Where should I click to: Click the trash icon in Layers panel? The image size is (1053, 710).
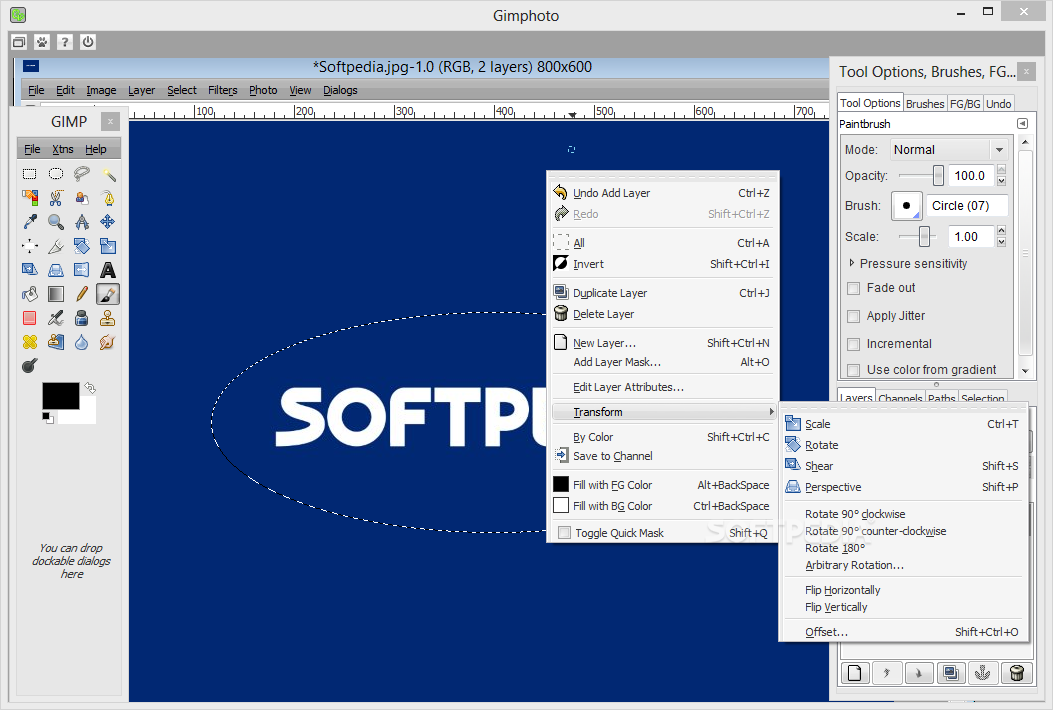1017,672
